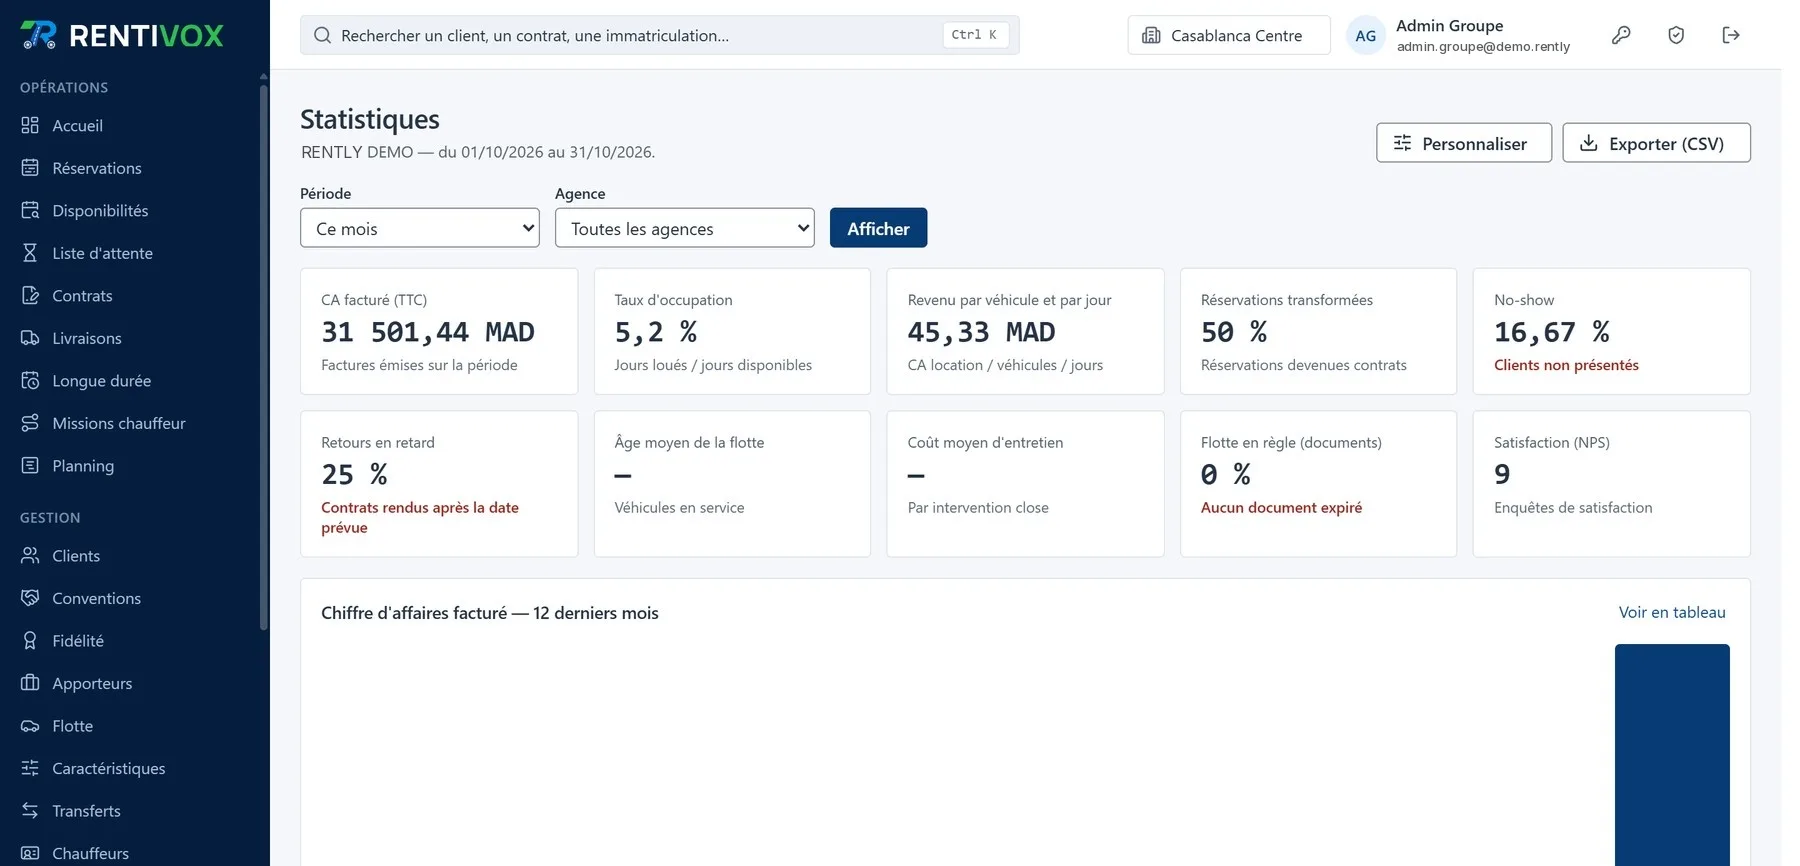The image size is (1800, 866).
Task: Click the Longue durée icon
Action: click(30, 380)
